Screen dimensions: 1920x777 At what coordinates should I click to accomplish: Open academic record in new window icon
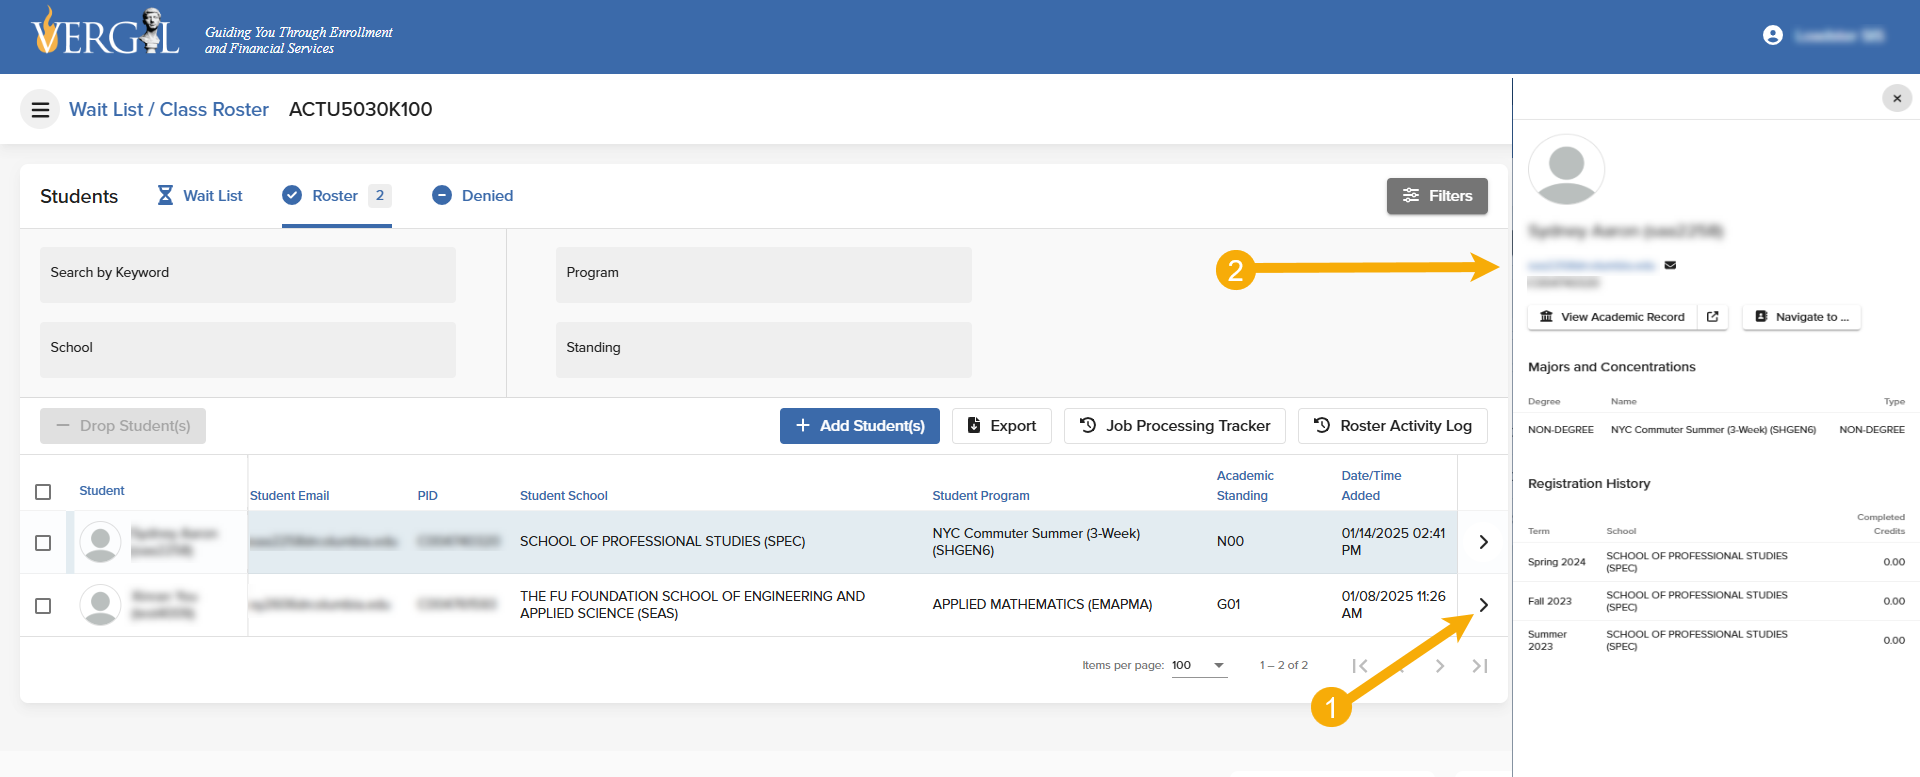click(x=1712, y=317)
